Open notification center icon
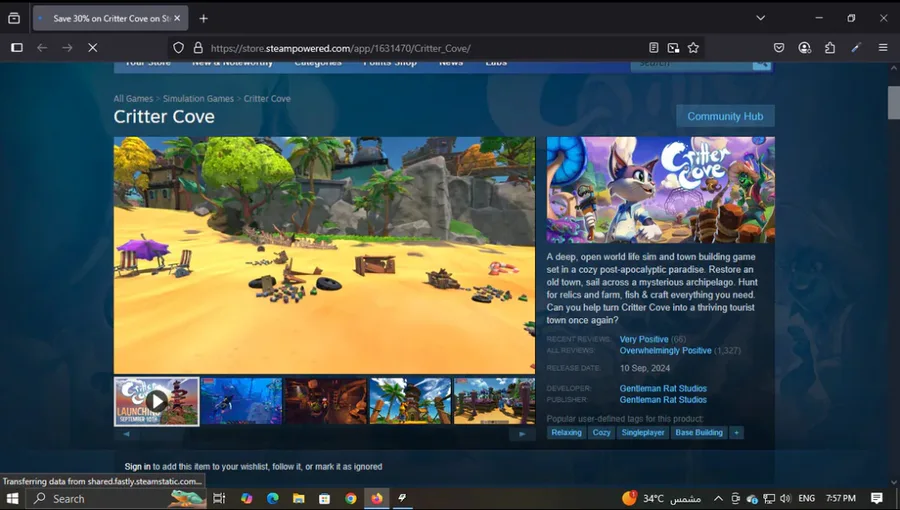Image resolution: width=900 pixels, height=510 pixels. (x=876, y=499)
